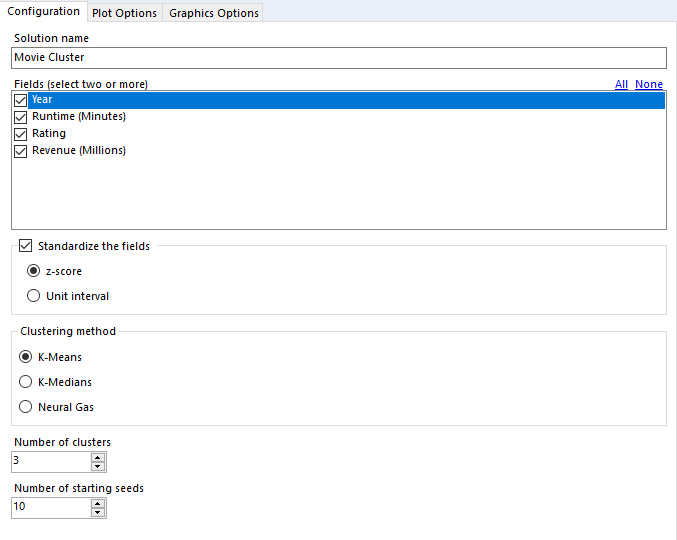677x540 pixels.
Task: Select the z-score radio button
Action: 34,271
